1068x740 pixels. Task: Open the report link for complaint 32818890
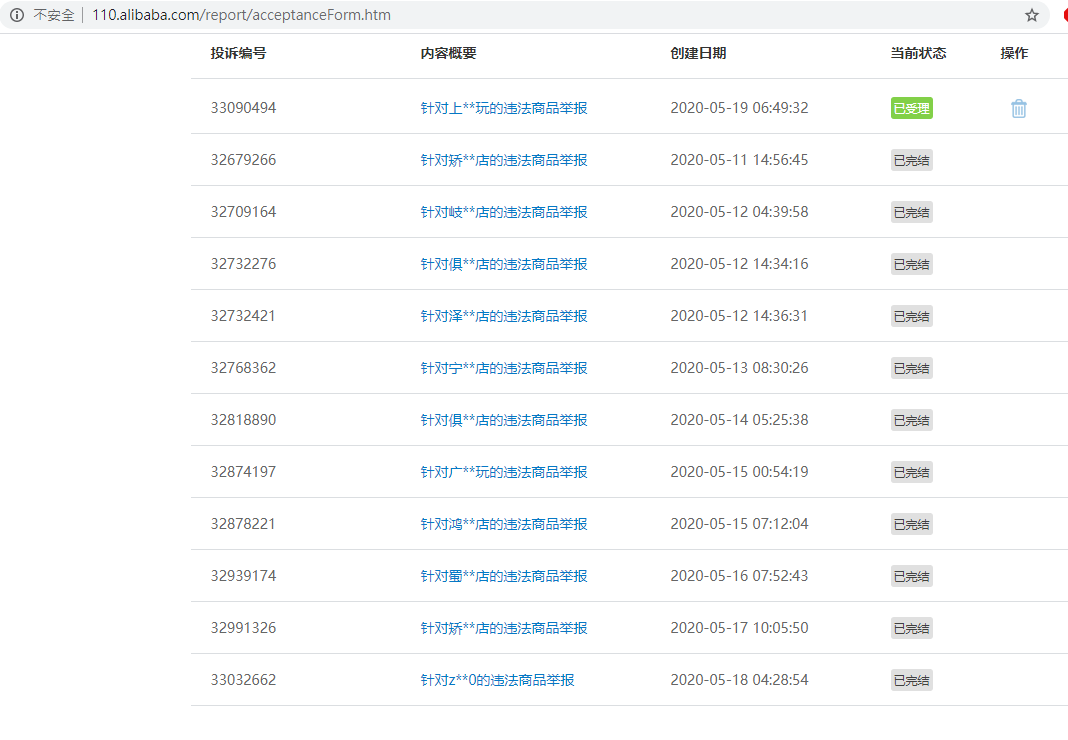tap(503, 420)
